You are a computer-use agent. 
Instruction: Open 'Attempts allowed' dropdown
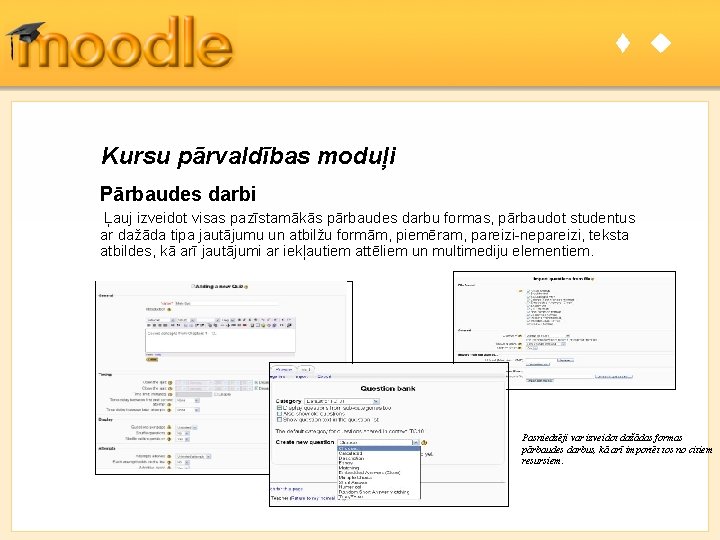193,456
